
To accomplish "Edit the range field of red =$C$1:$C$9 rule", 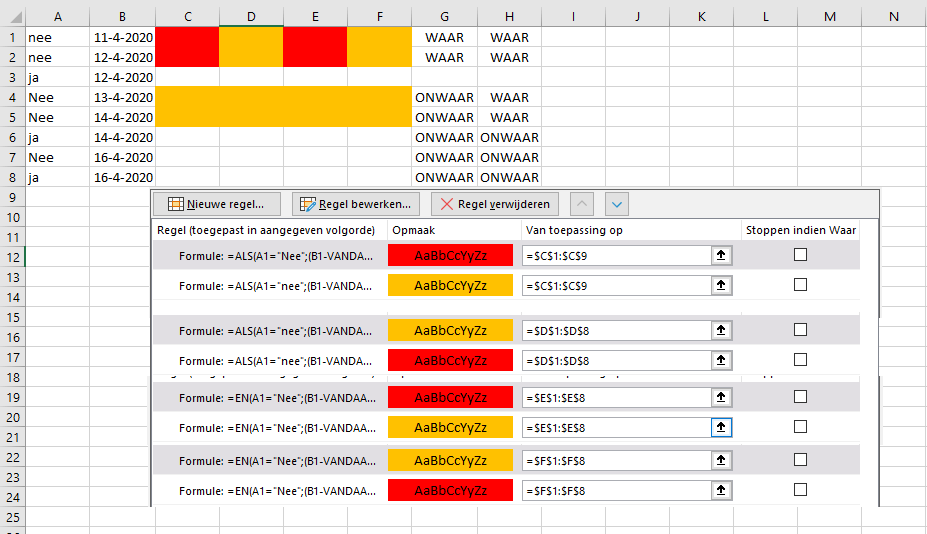I will pos(617,255).
